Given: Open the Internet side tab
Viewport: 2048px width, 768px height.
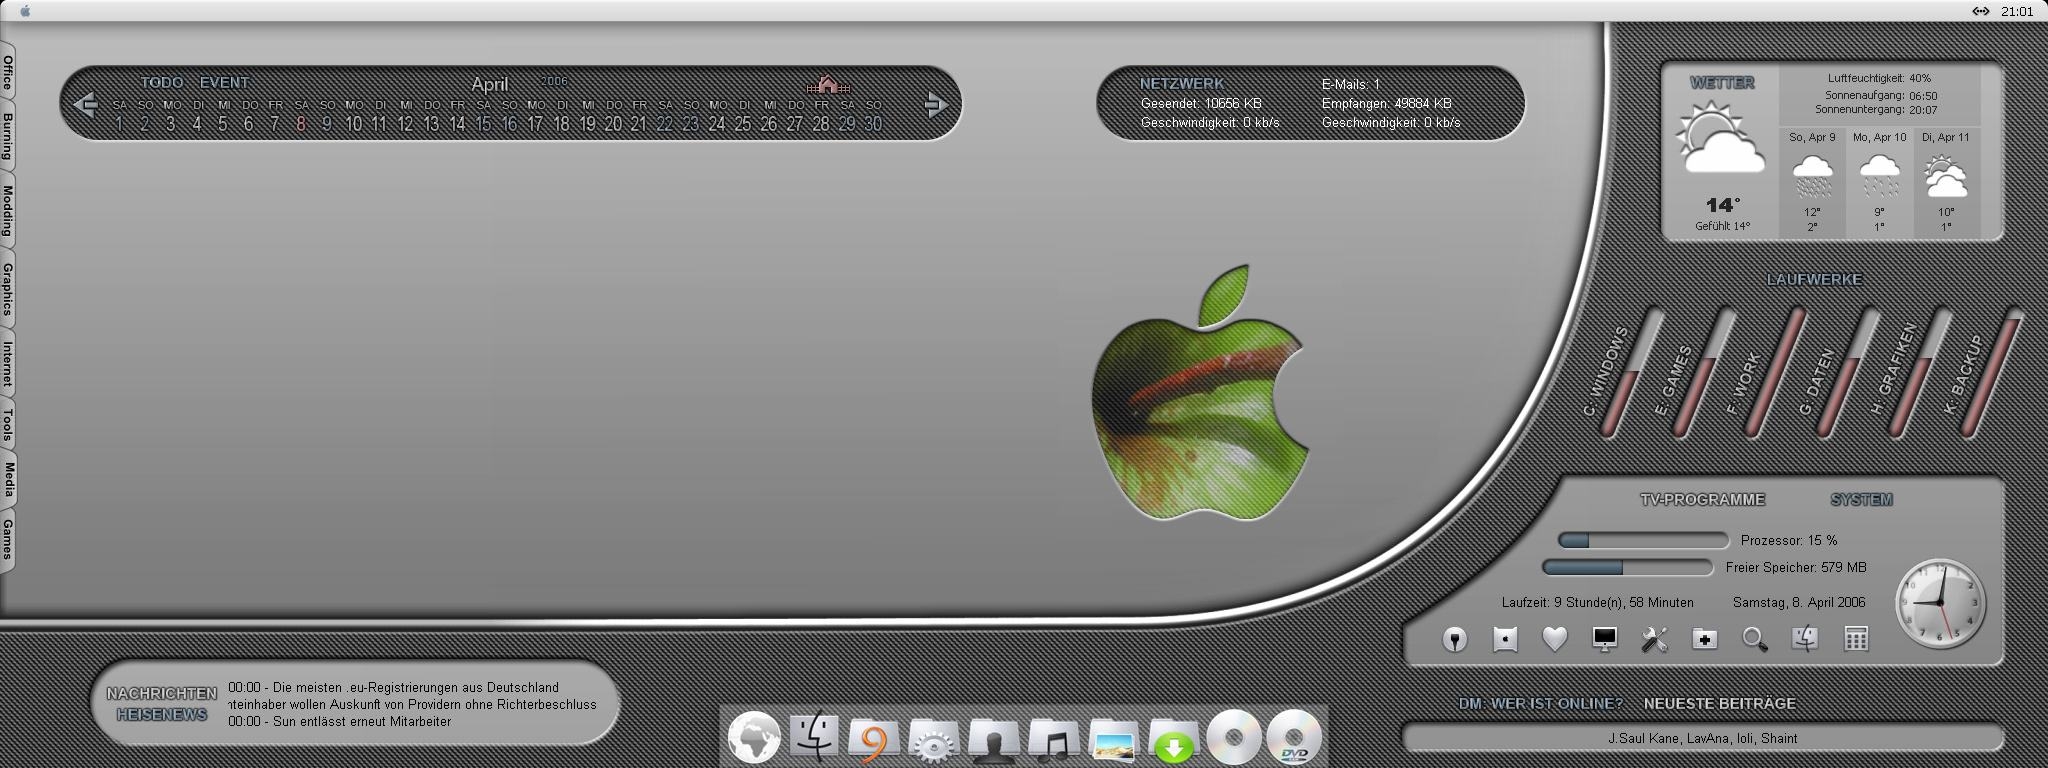Looking at the screenshot, I should pos(7,364).
